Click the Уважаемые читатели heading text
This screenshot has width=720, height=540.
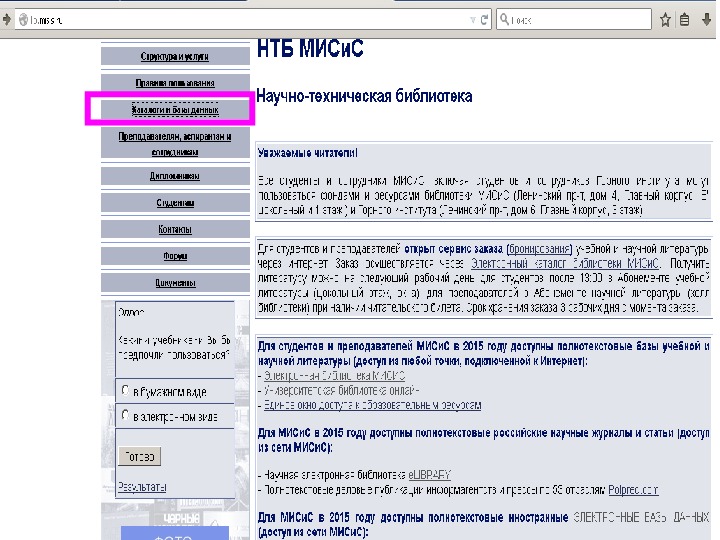click(307, 153)
